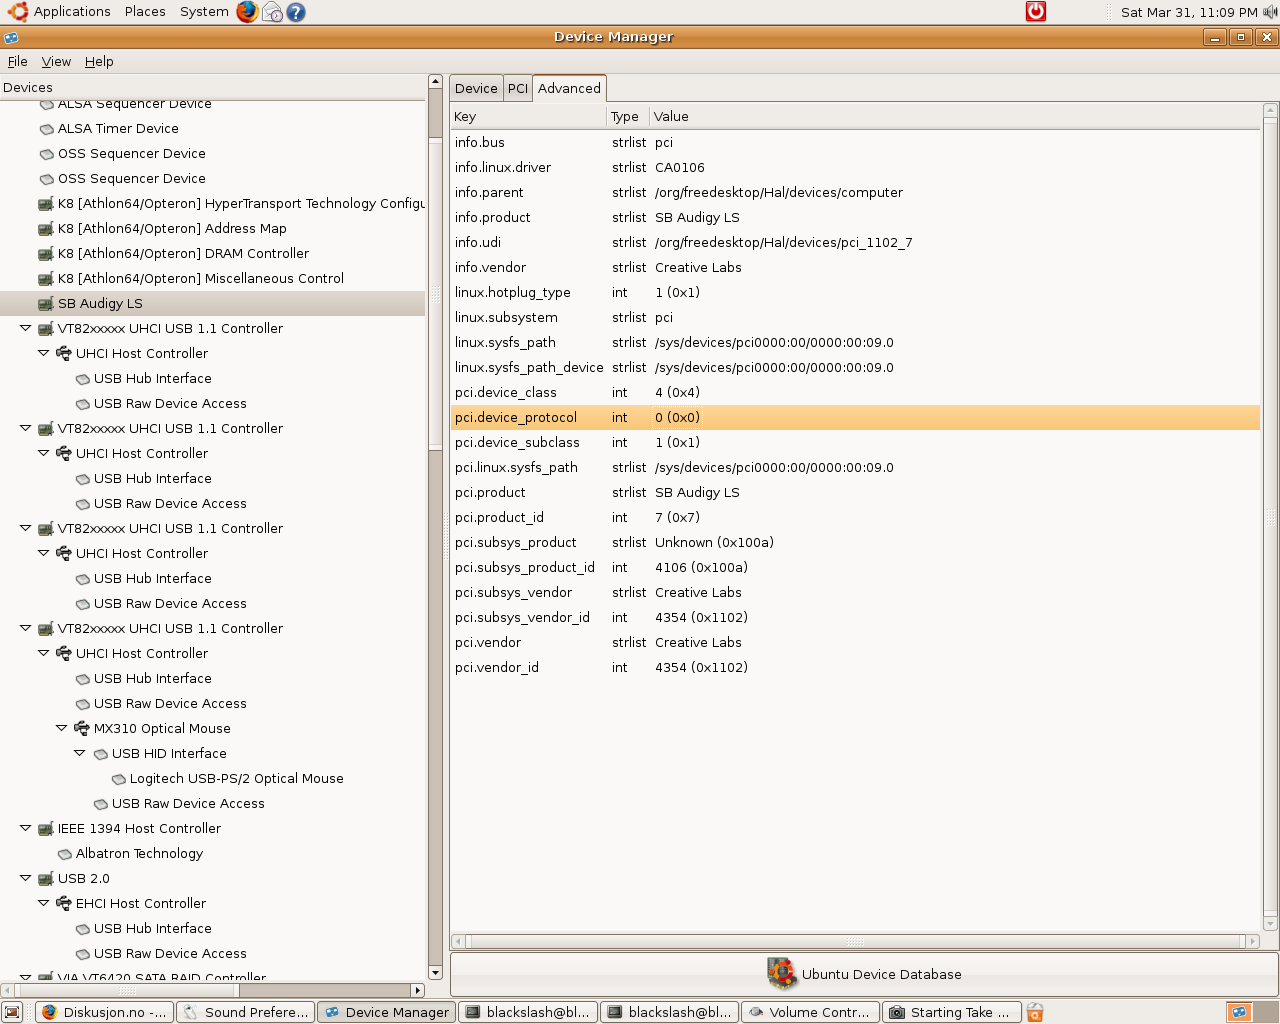Click the show desktop icon in bottom panel

tap(12, 1012)
